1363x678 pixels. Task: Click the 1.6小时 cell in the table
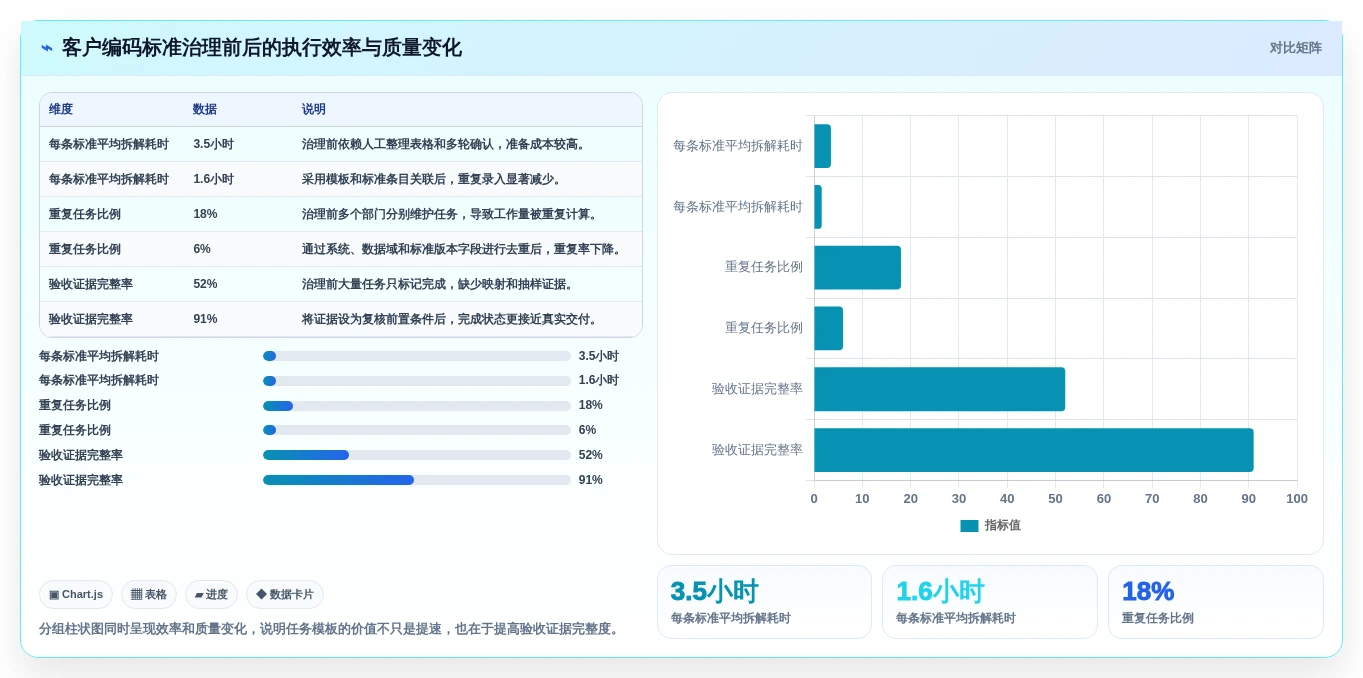click(213, 179)
